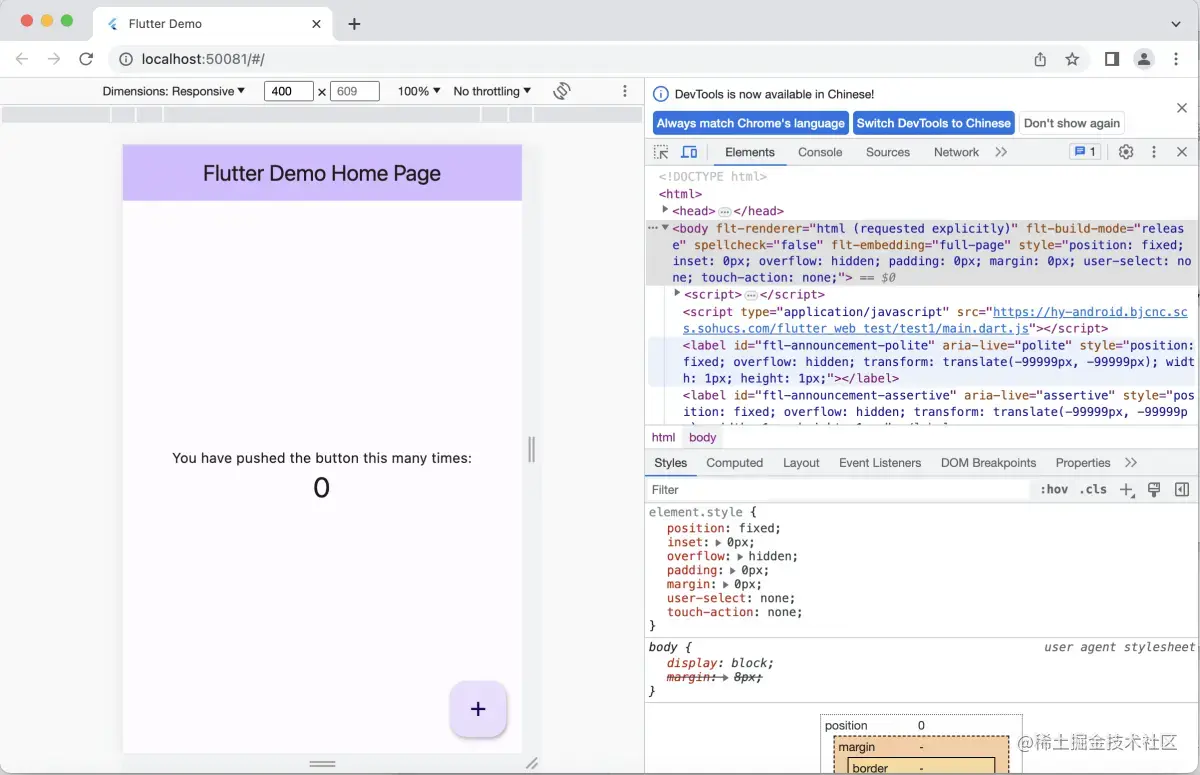Select body in the breadcrumb bar

pos(703,437)
